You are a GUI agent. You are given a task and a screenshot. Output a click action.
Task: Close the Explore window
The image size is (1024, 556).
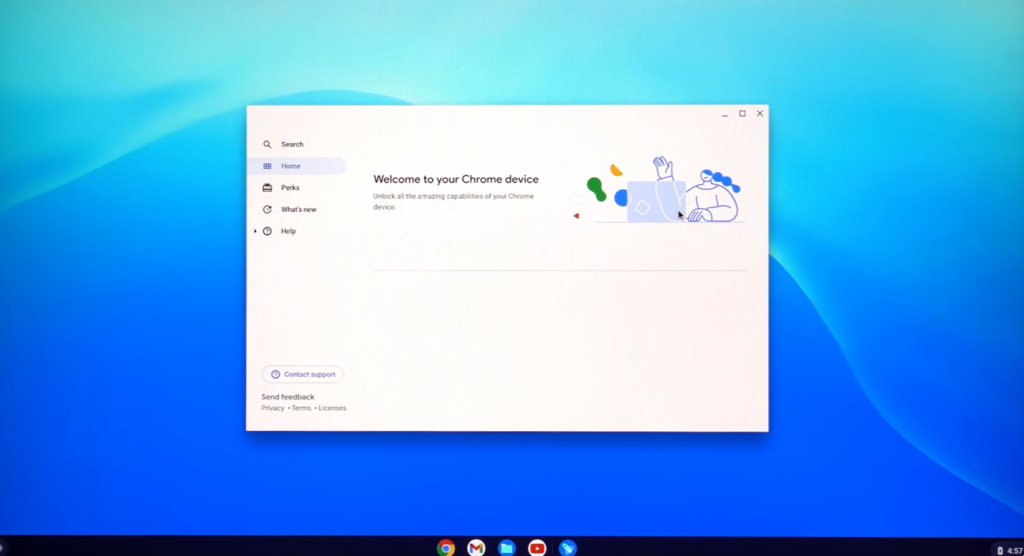pyautogui.click(x=760, y=114)
